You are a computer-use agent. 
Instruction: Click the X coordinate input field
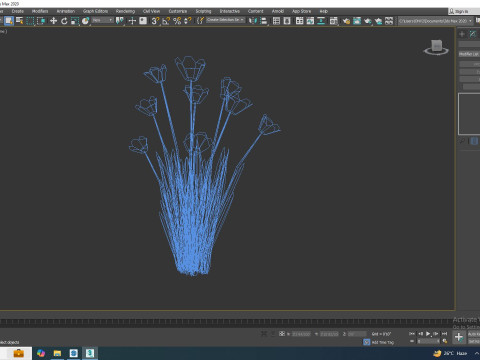(301, 334)
